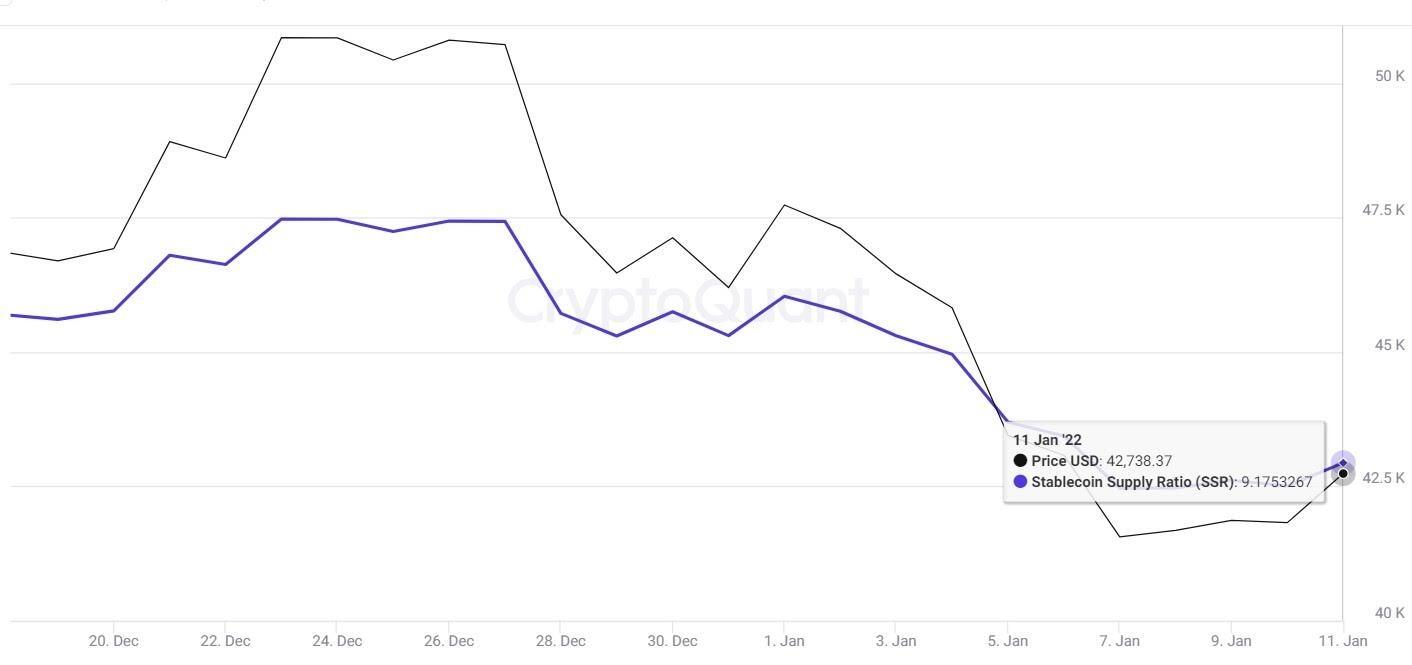Click the CryptoQuant watermark in the chart
This screenshot has width=1412, height=665.
pyautogui.click(x=689, y=300)
